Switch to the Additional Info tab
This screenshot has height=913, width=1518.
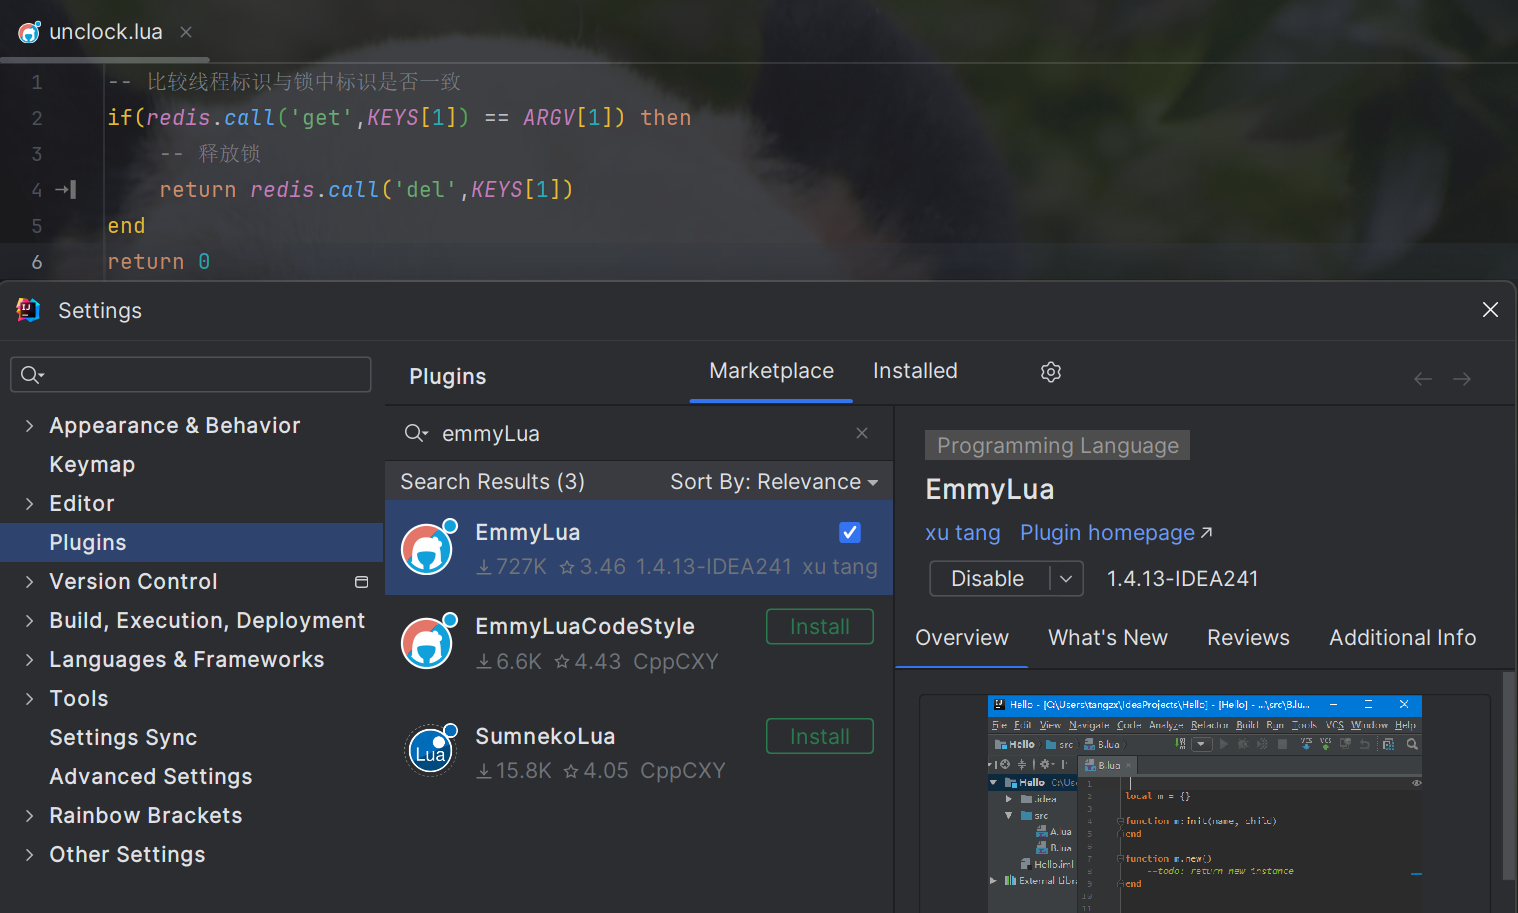[1402, 638]
